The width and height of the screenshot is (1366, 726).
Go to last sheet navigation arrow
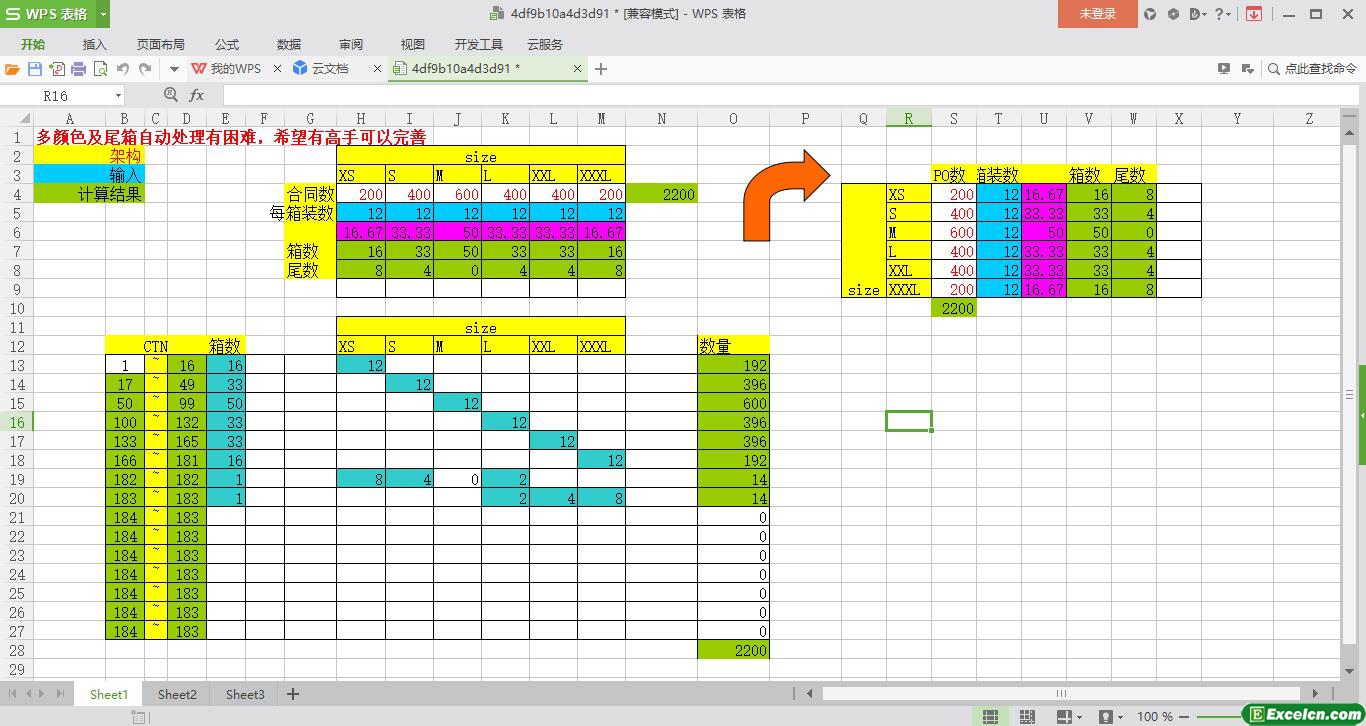60,694
